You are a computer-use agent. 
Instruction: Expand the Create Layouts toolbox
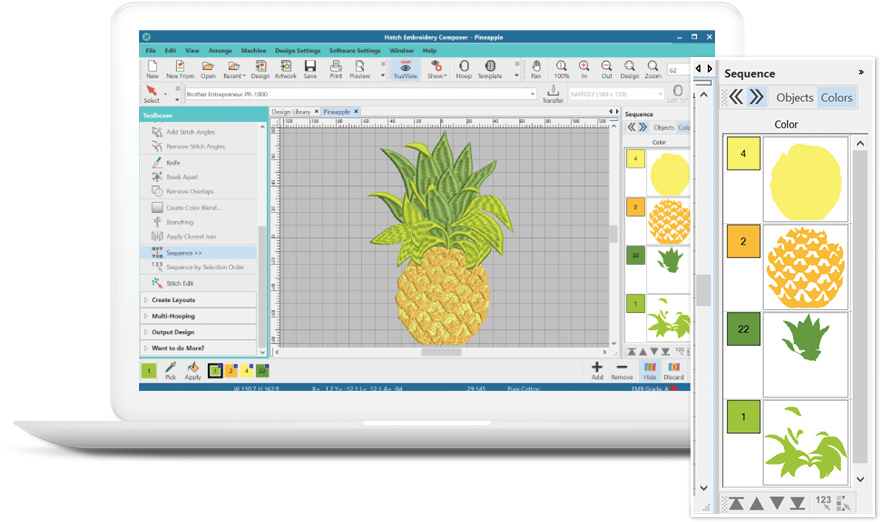click(x=198, y=300)
